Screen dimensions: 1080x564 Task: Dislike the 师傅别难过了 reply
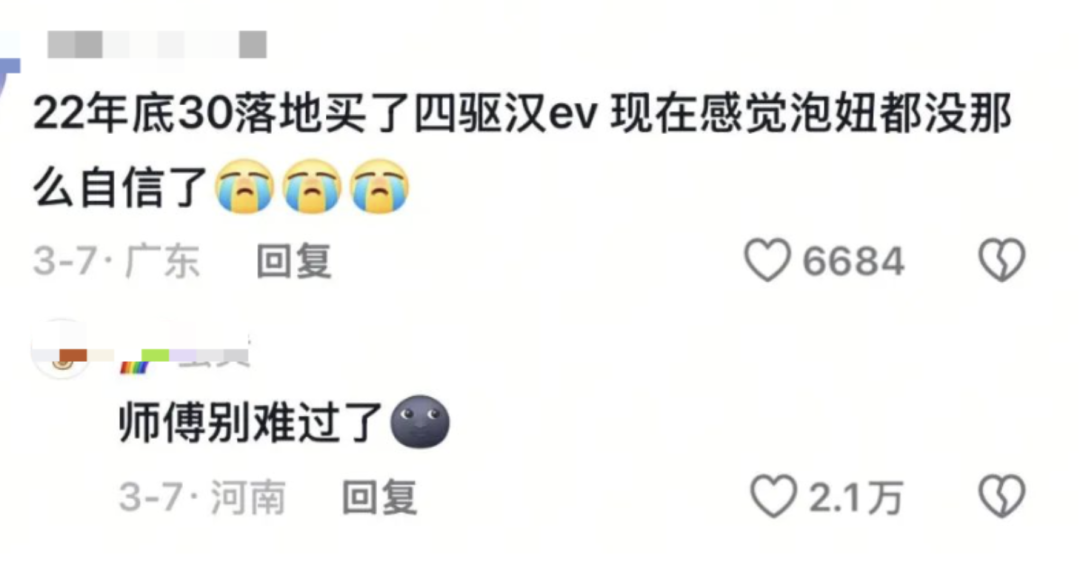click(1002, 497)
